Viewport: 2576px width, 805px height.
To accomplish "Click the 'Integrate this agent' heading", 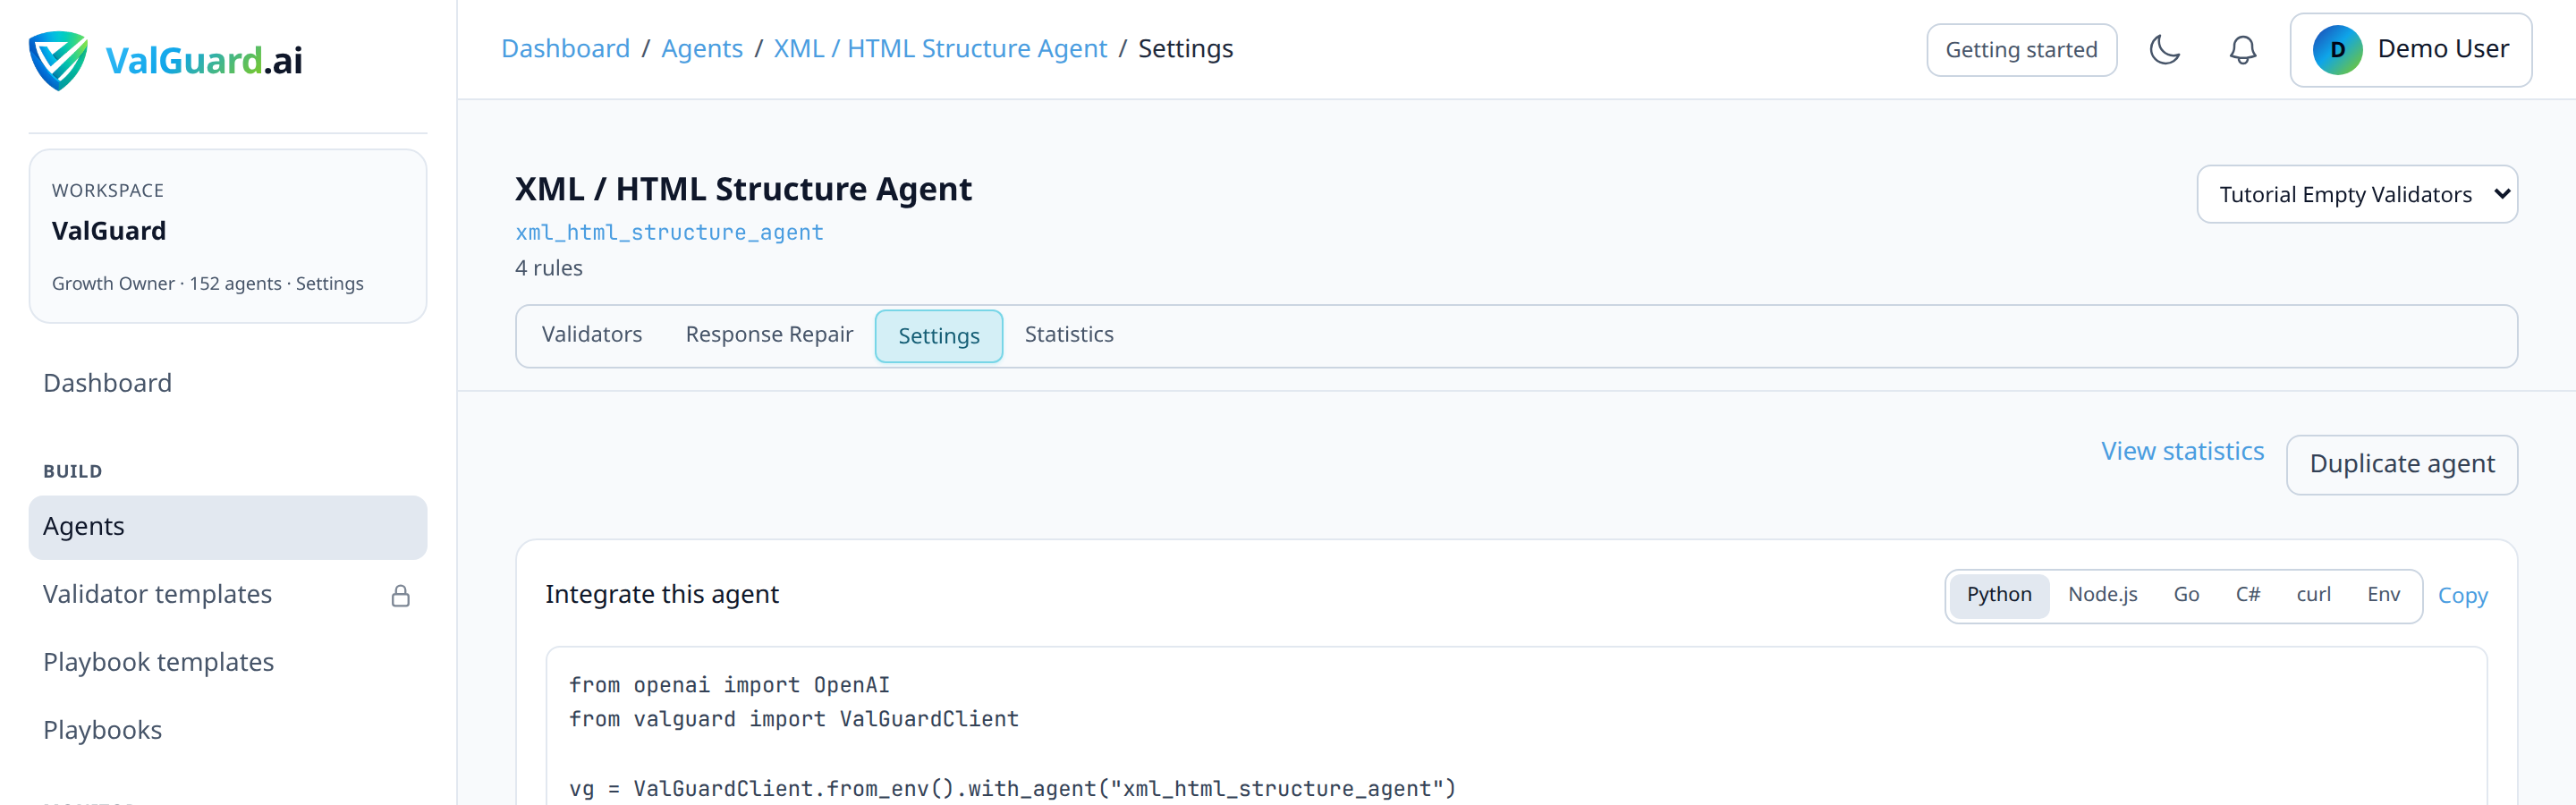I will click(661, 595).
